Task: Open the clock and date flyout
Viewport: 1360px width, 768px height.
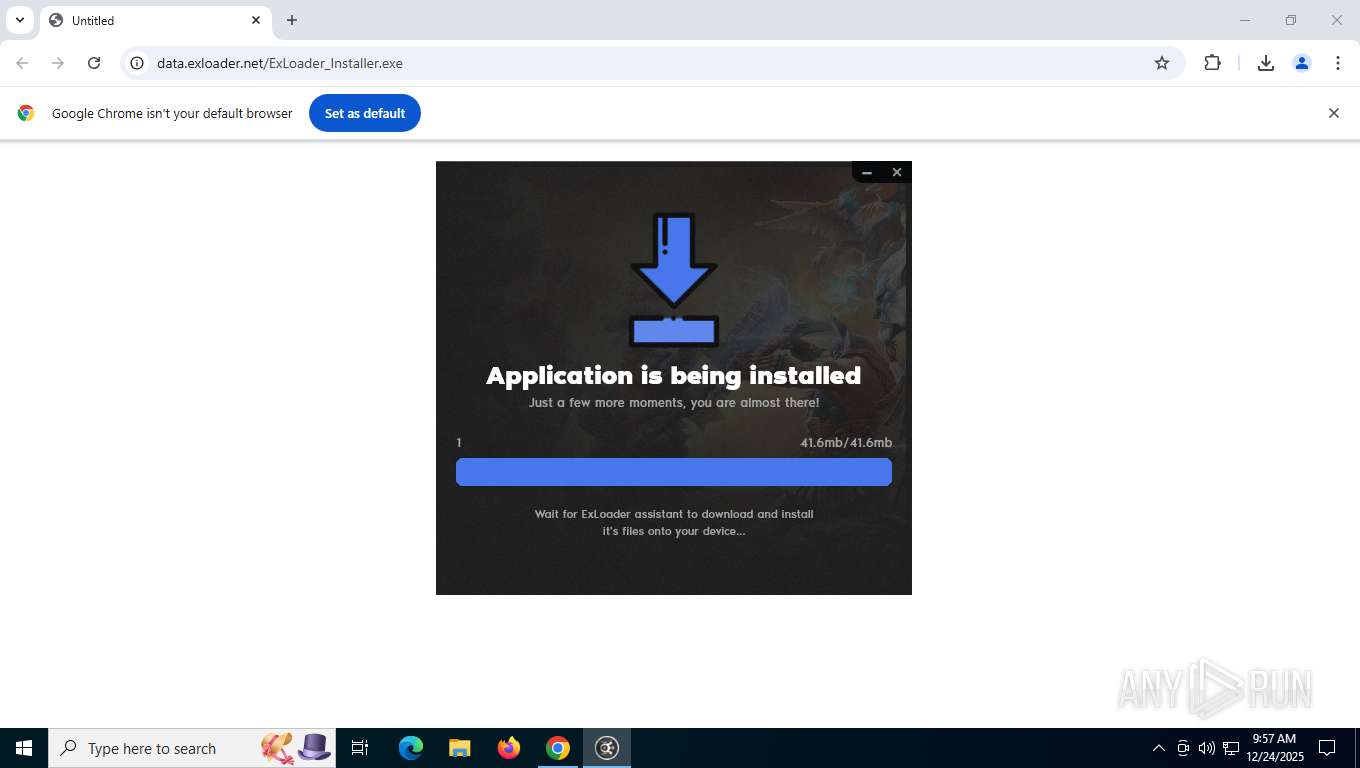Action: point(1275,748)
